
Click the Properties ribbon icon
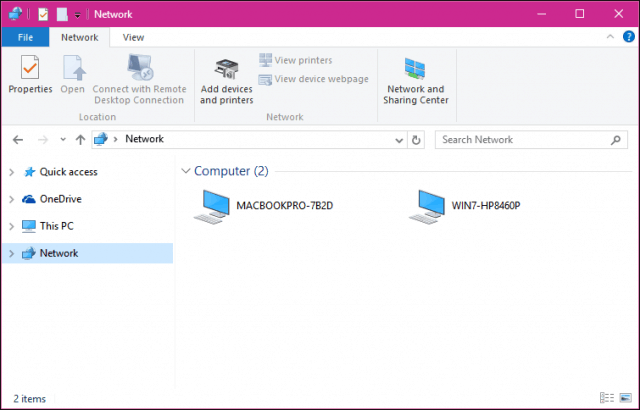coord(30,67)
